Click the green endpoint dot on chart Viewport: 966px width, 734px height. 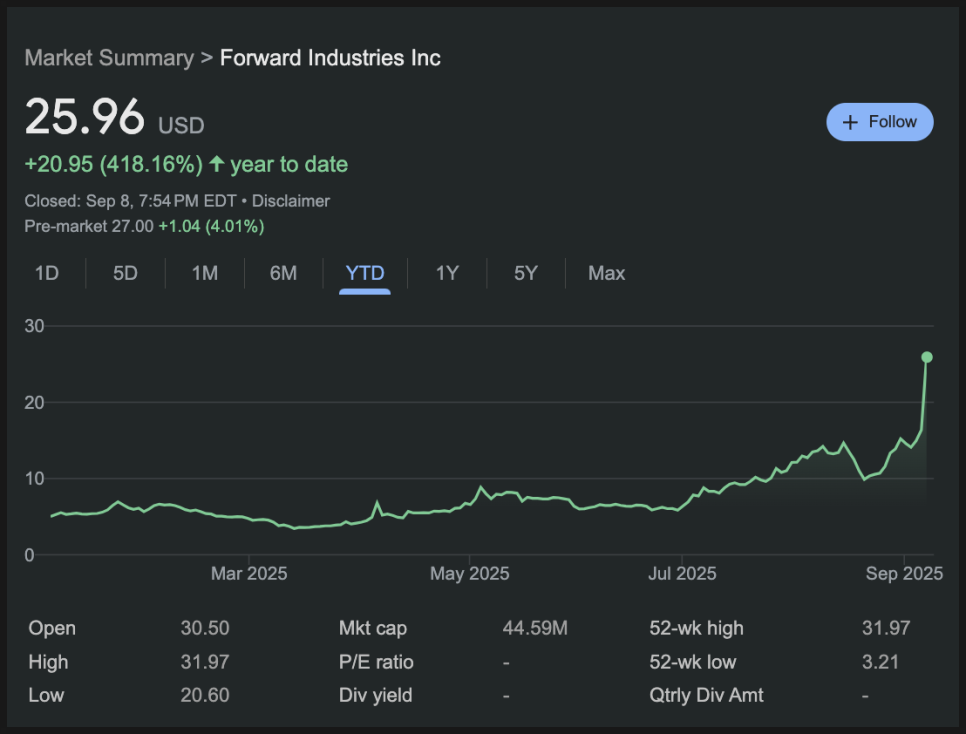click(927, 357)
